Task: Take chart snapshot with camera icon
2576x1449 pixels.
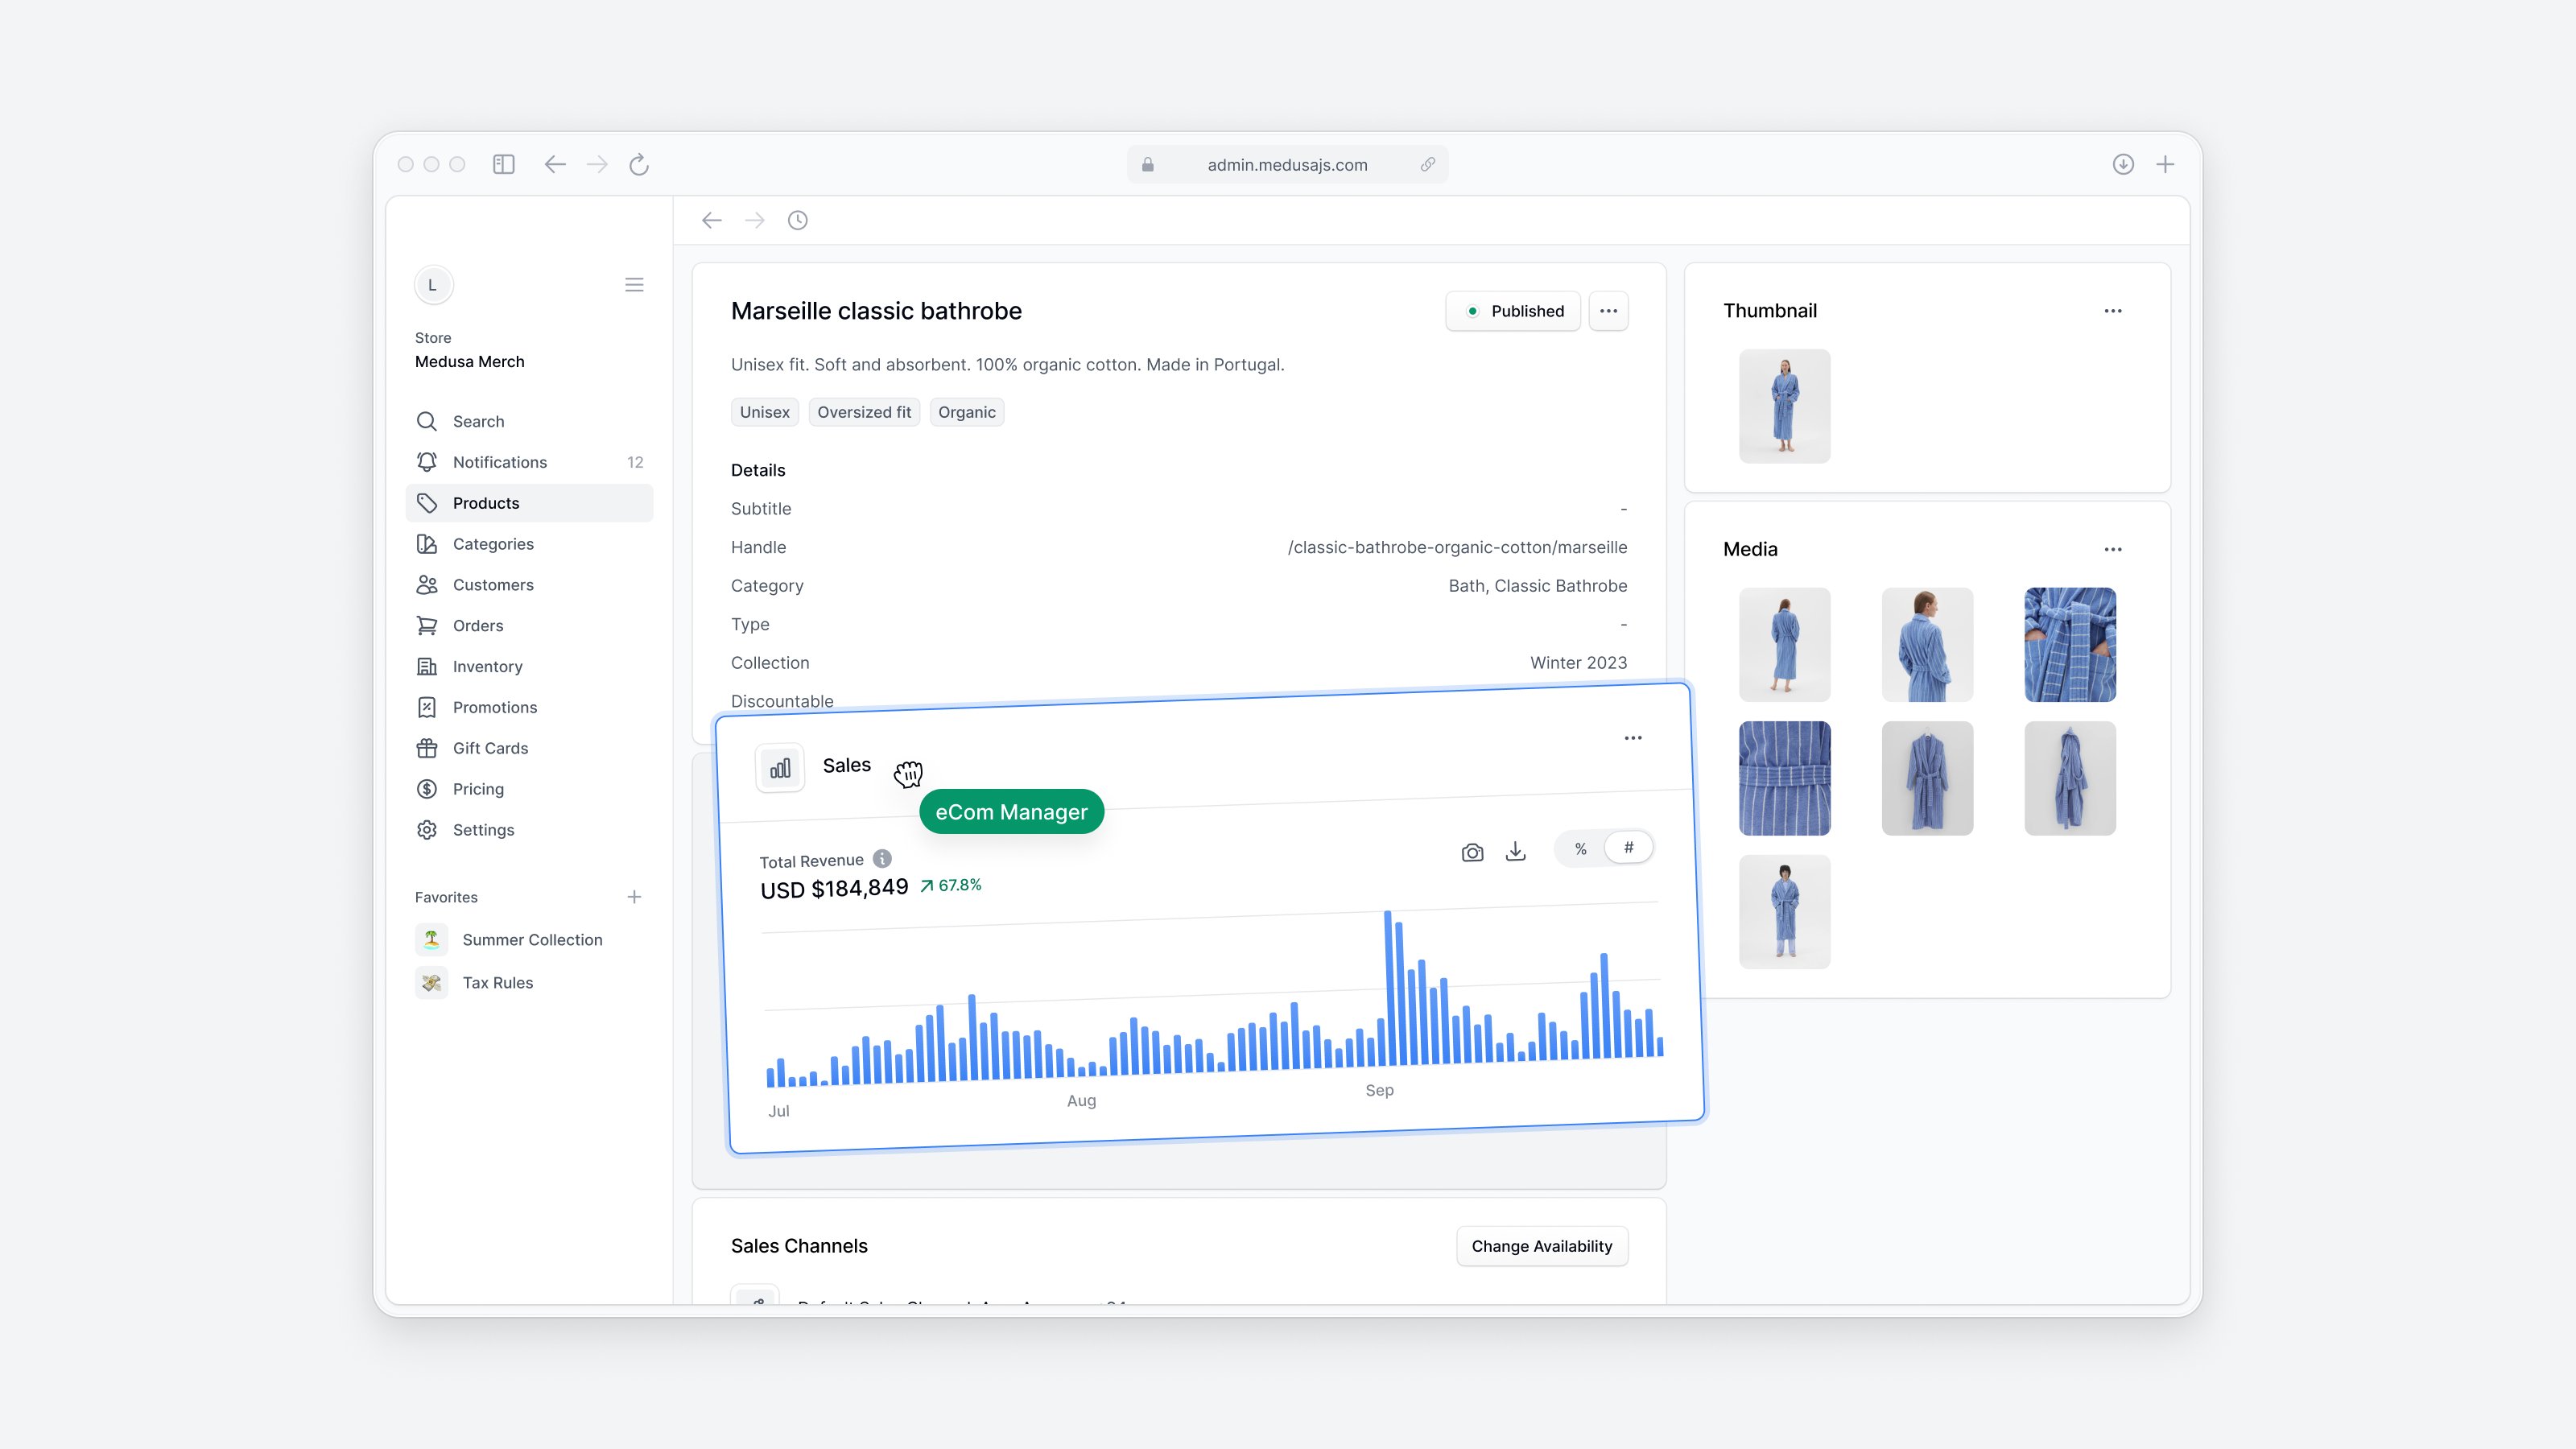Action: point(1472,852)
